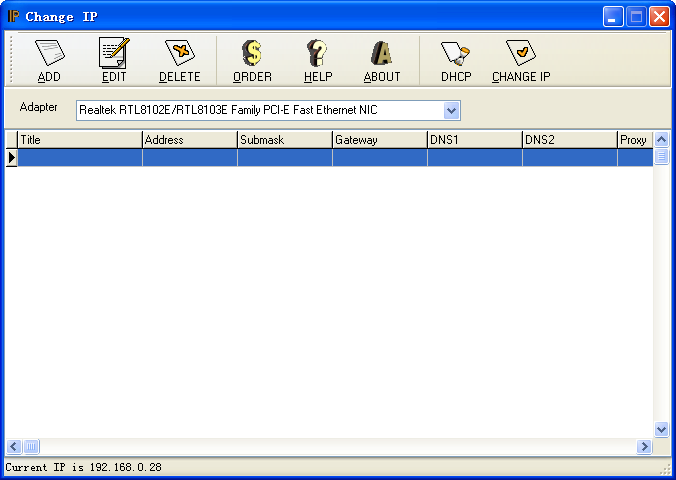Expand the Adapter dropdown list
This screenshot has width=676, height=480.
tap(451, 110)
